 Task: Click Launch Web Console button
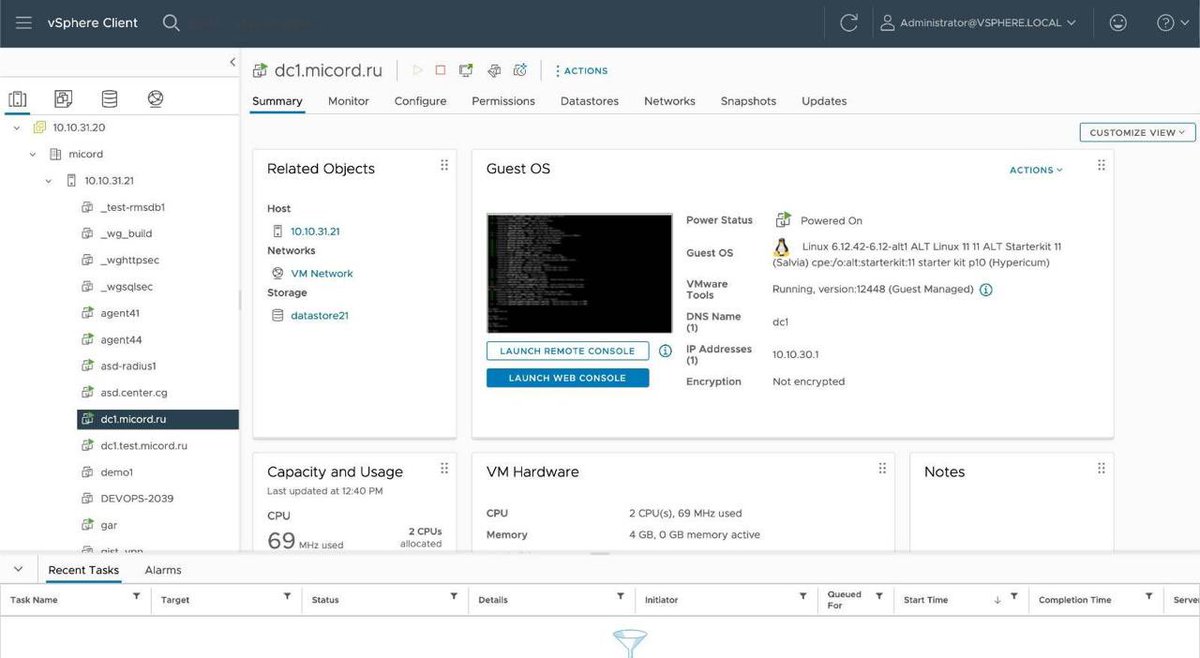567,378
